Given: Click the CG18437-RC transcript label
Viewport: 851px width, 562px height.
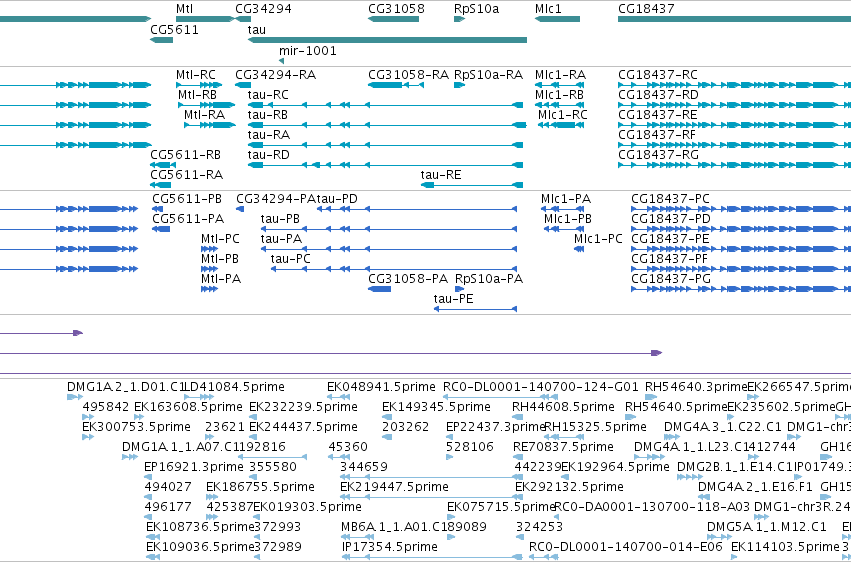Looking at the screenshot, I should click(x=658, y=75).
